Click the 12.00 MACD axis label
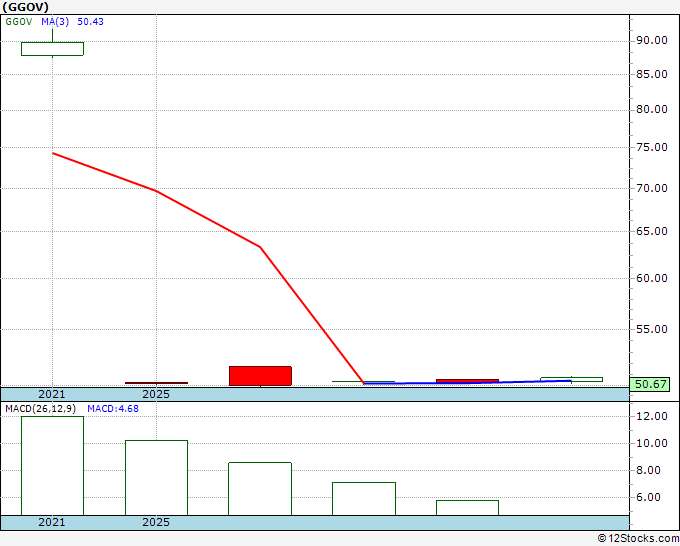This screenshot has height=546, width=680. pyautogui.click(x=652, y=416)
